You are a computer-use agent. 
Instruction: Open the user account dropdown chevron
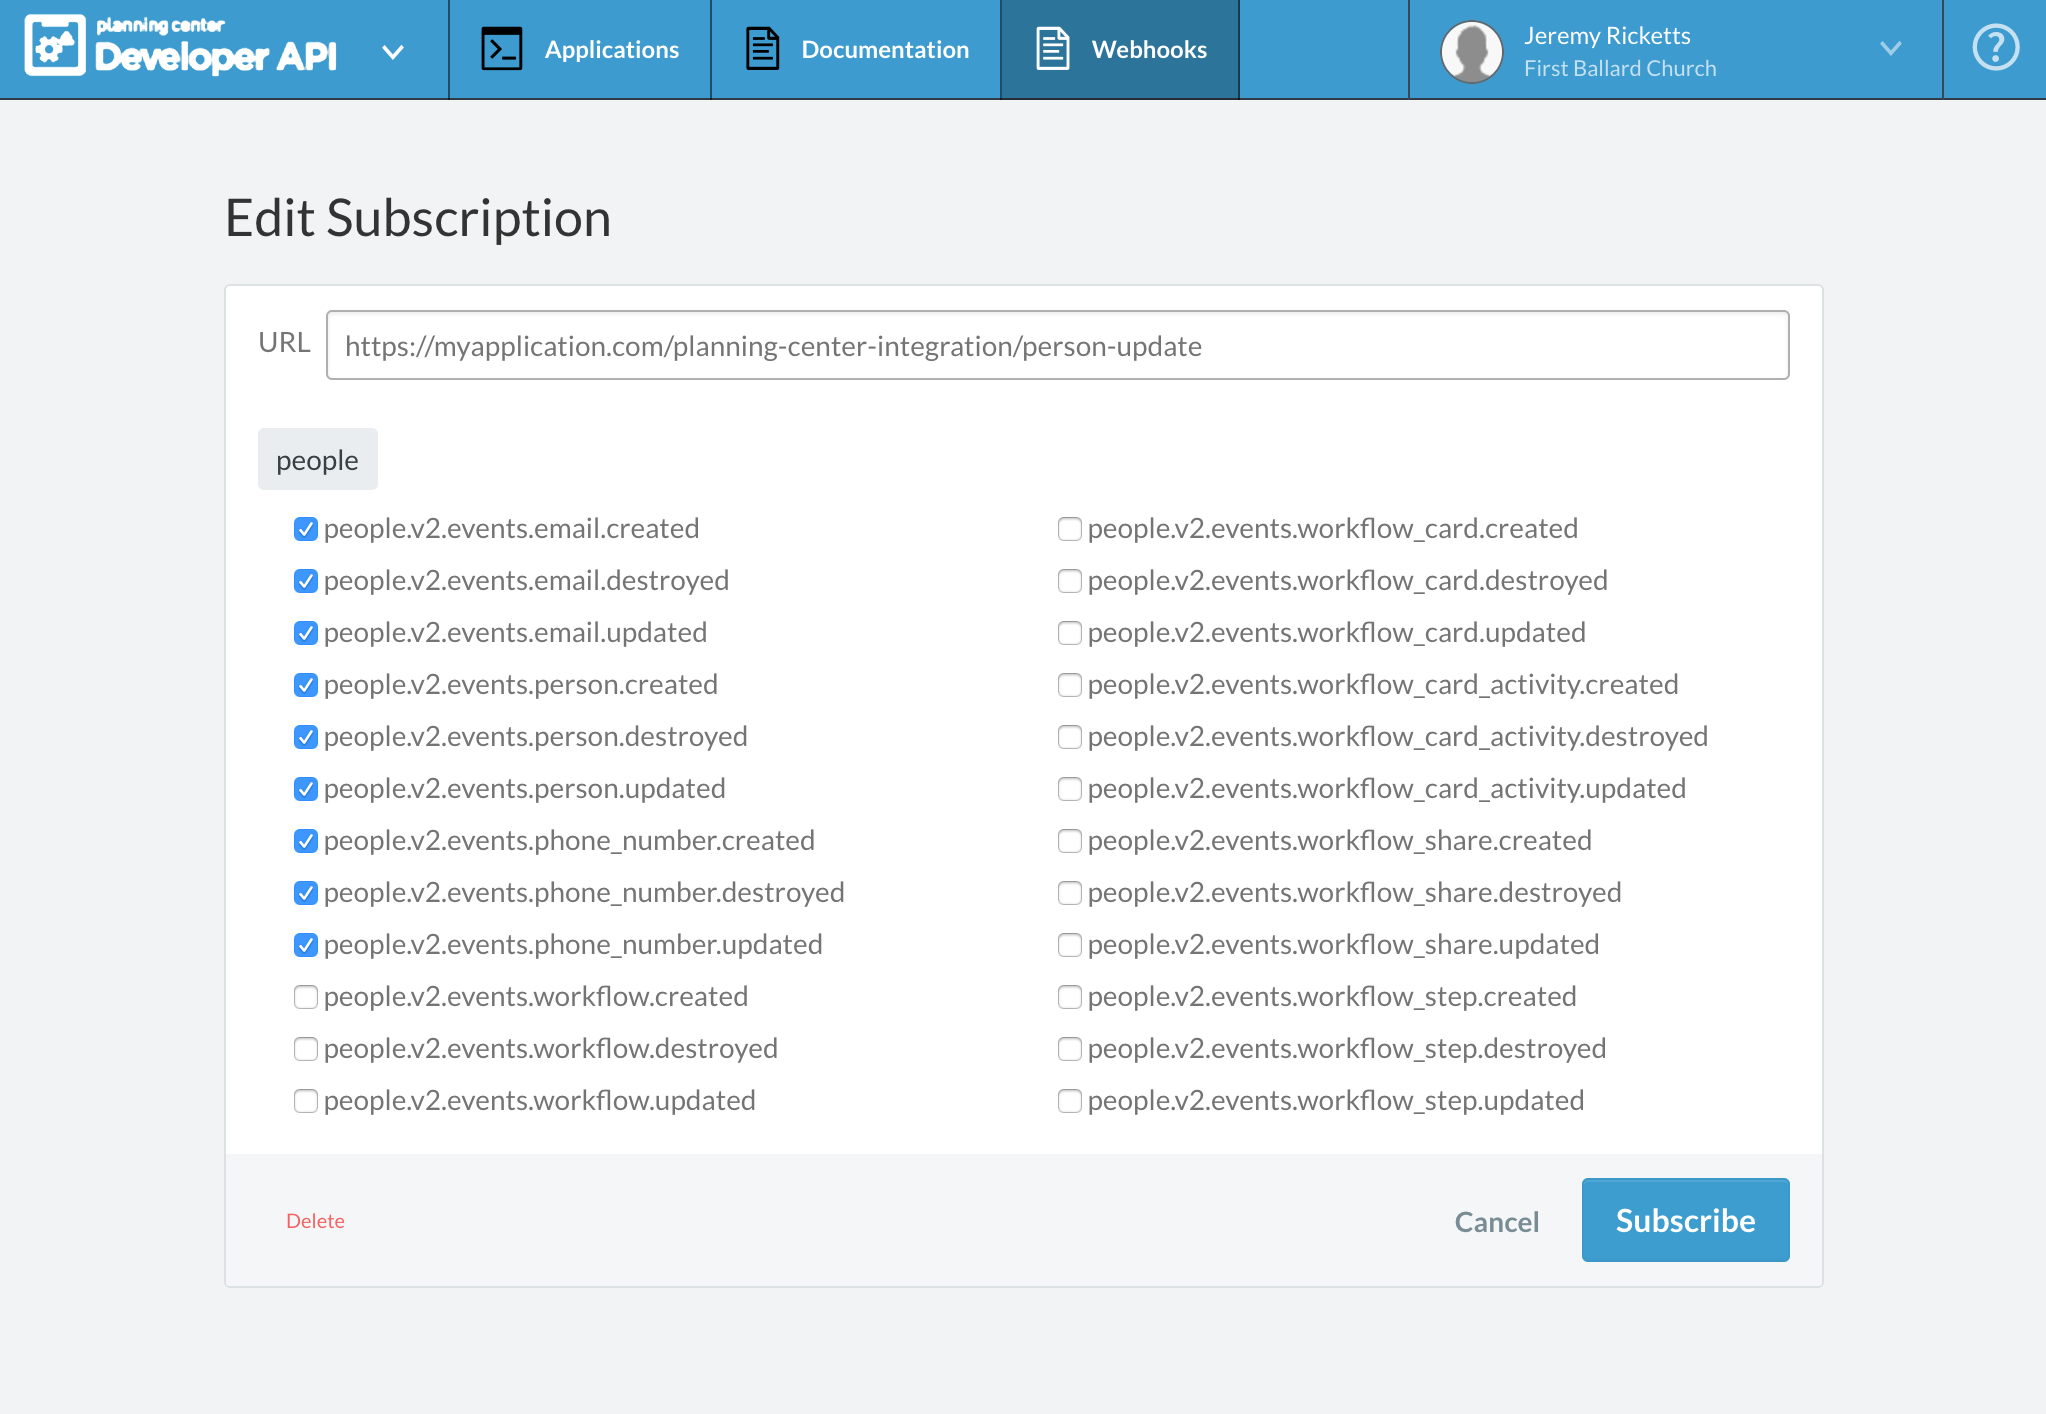(x=1890, y=48)
